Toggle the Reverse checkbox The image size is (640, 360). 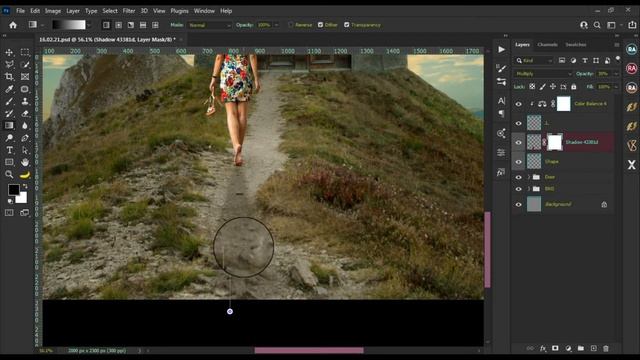(x=291, y=25)
